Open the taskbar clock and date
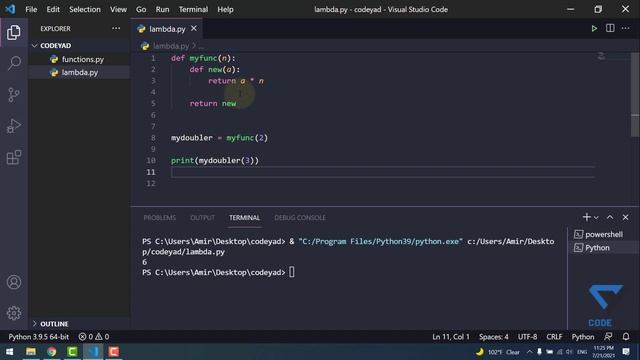640x360 pixels. pyautogui.click(x=604, y=351)
